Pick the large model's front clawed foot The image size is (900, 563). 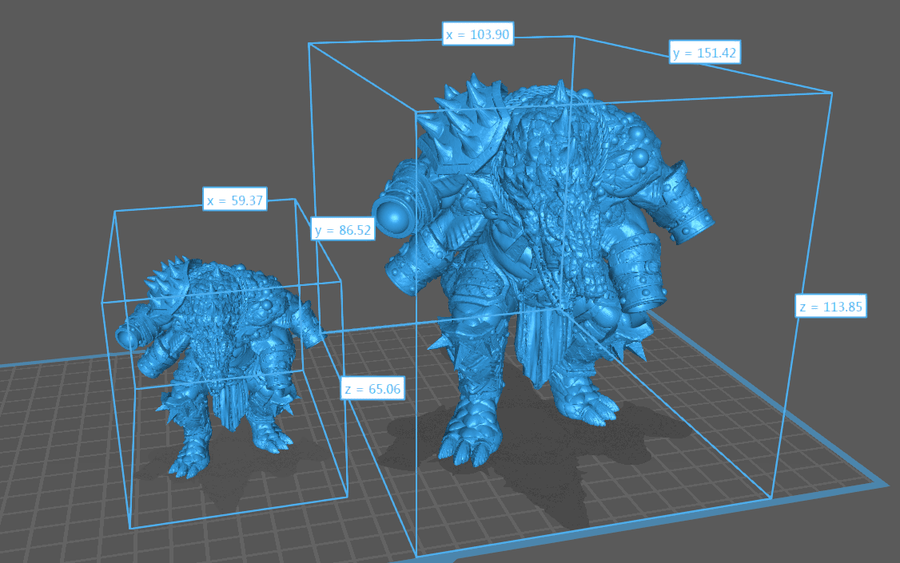(x=463, y=440)
